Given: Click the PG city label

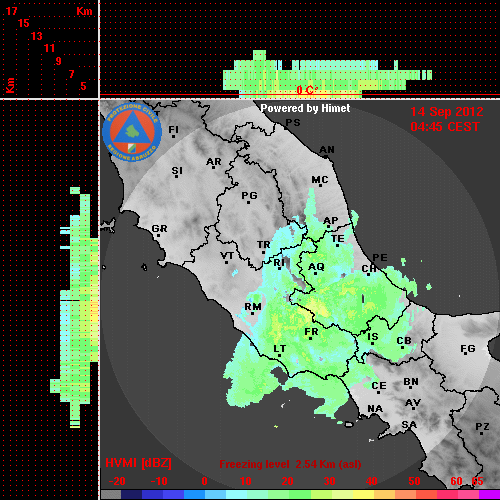Looking at the screenshot, I should tap(249, 196).
